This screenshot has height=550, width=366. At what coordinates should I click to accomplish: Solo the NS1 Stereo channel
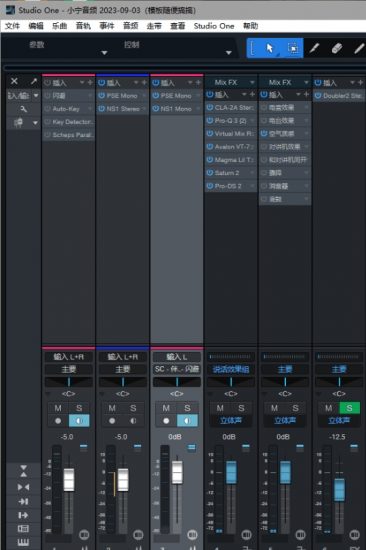(133, 408)
